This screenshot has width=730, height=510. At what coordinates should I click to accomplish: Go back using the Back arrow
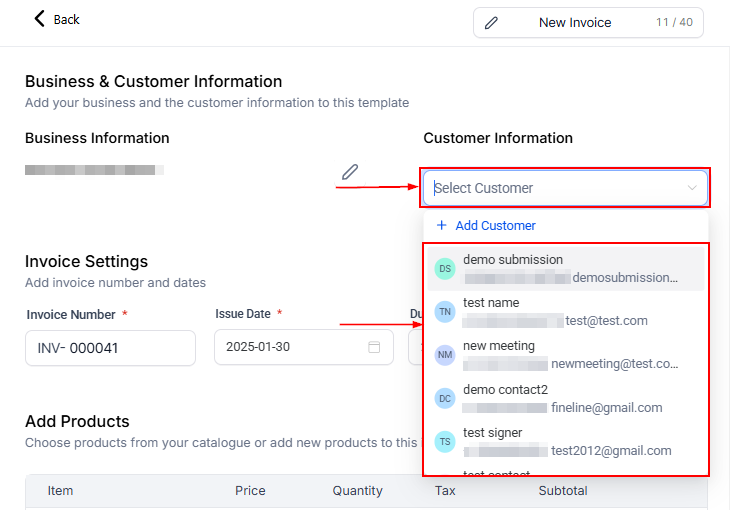(40, 19)
